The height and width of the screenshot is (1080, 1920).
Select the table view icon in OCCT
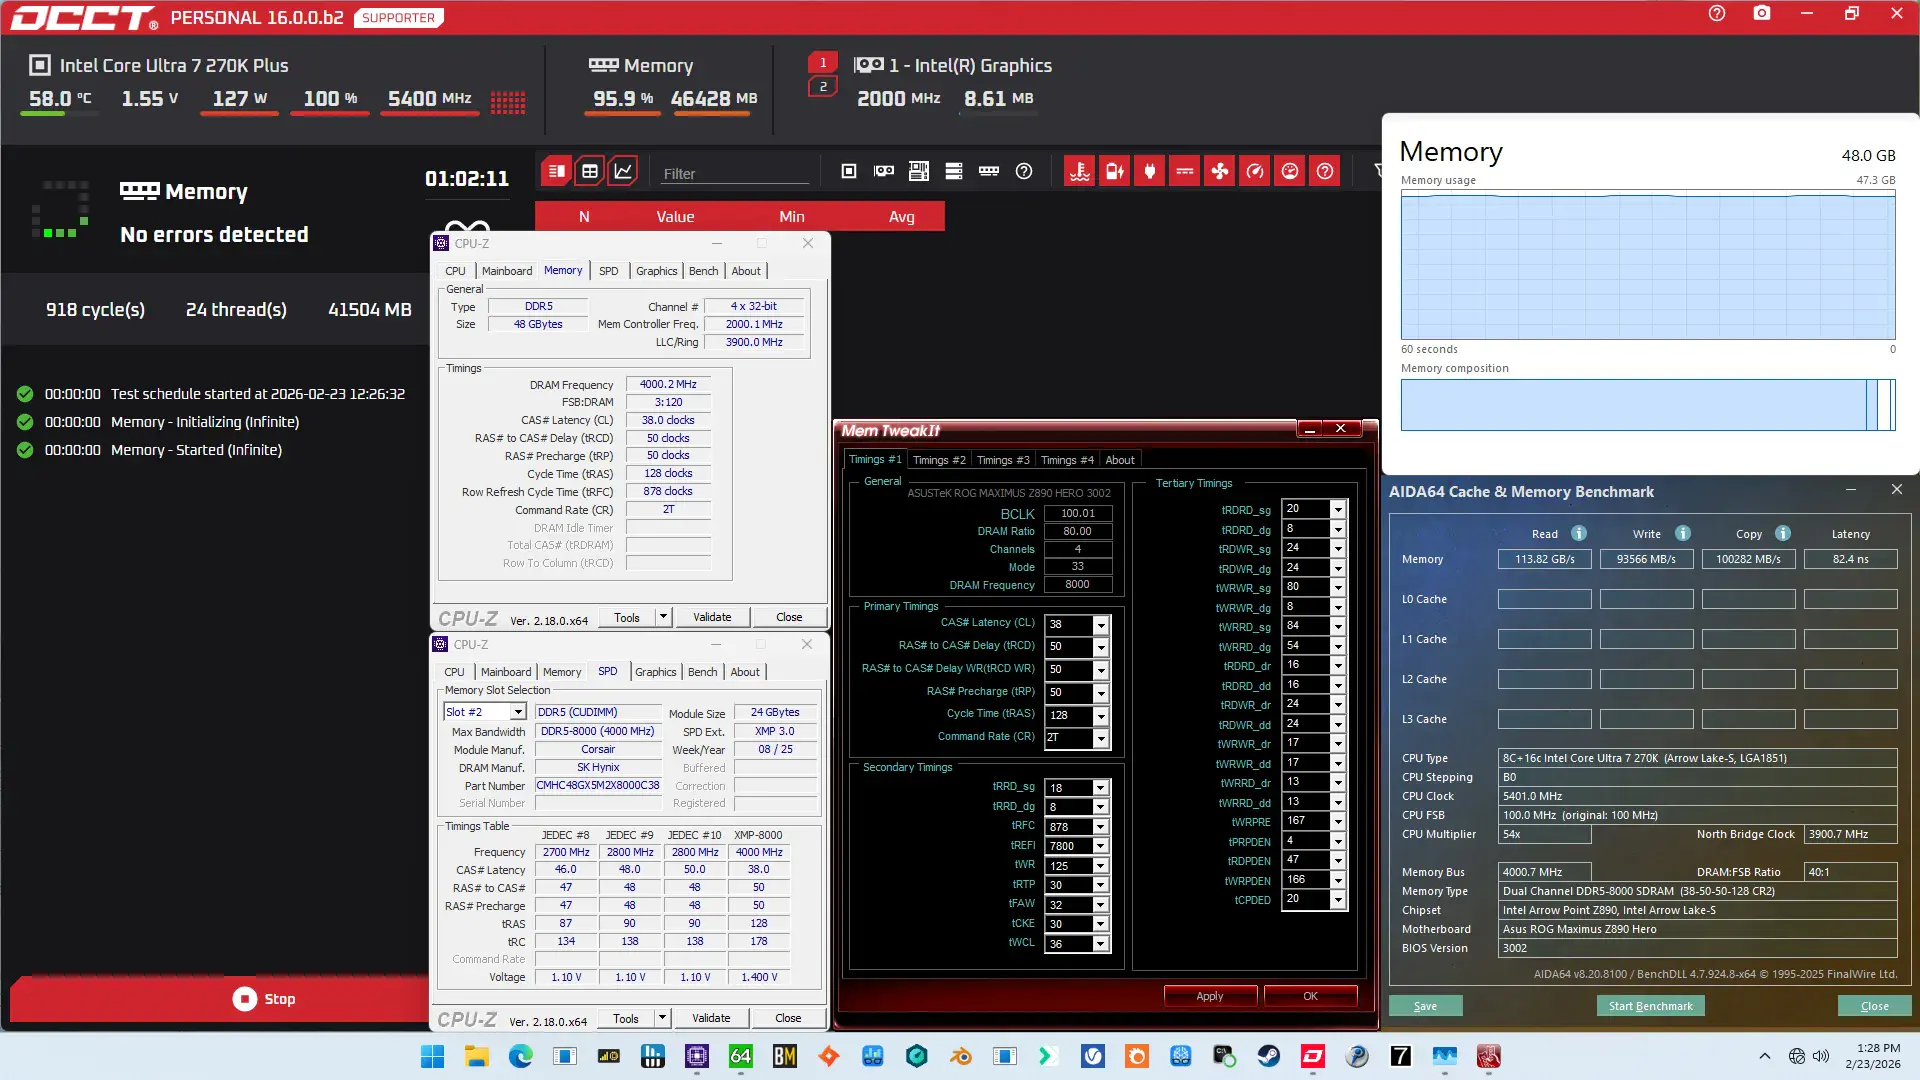coord(590,171)
